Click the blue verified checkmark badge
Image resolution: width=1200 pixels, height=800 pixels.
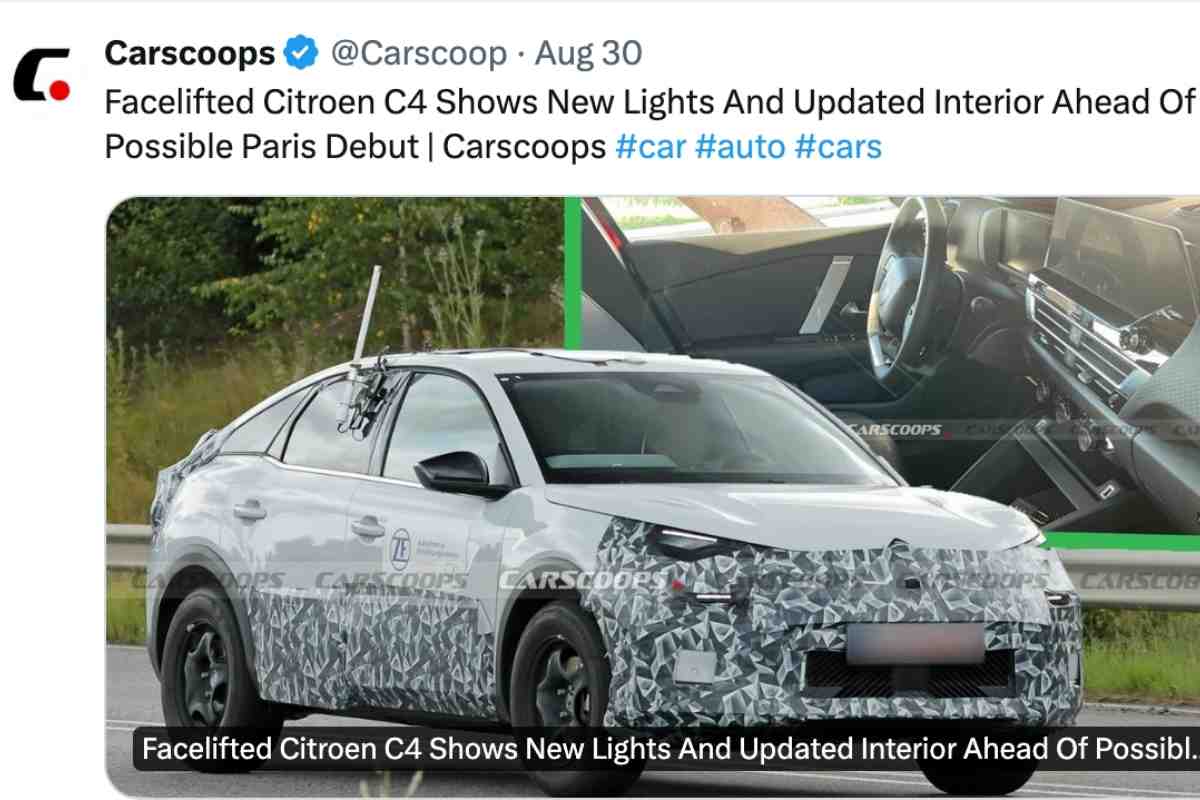point(300,53)
